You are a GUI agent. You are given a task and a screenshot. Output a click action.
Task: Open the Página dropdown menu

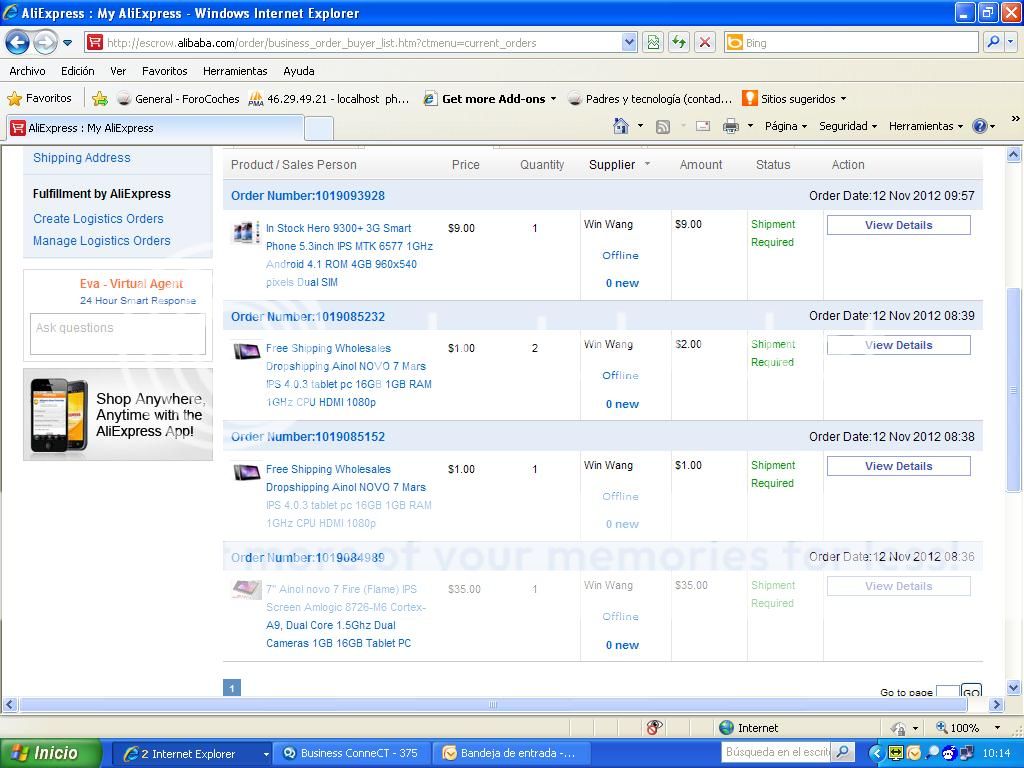786,126
